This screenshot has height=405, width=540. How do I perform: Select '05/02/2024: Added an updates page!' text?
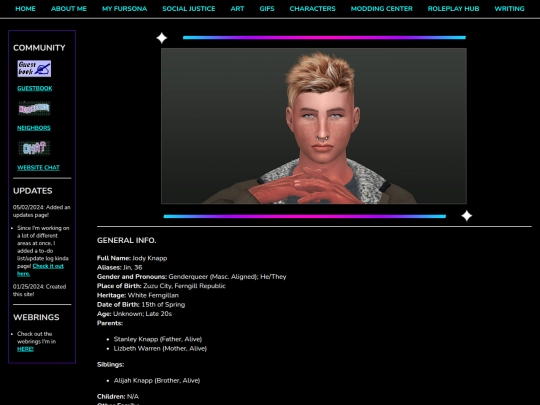pyautogui.click(x=42, y=211)
